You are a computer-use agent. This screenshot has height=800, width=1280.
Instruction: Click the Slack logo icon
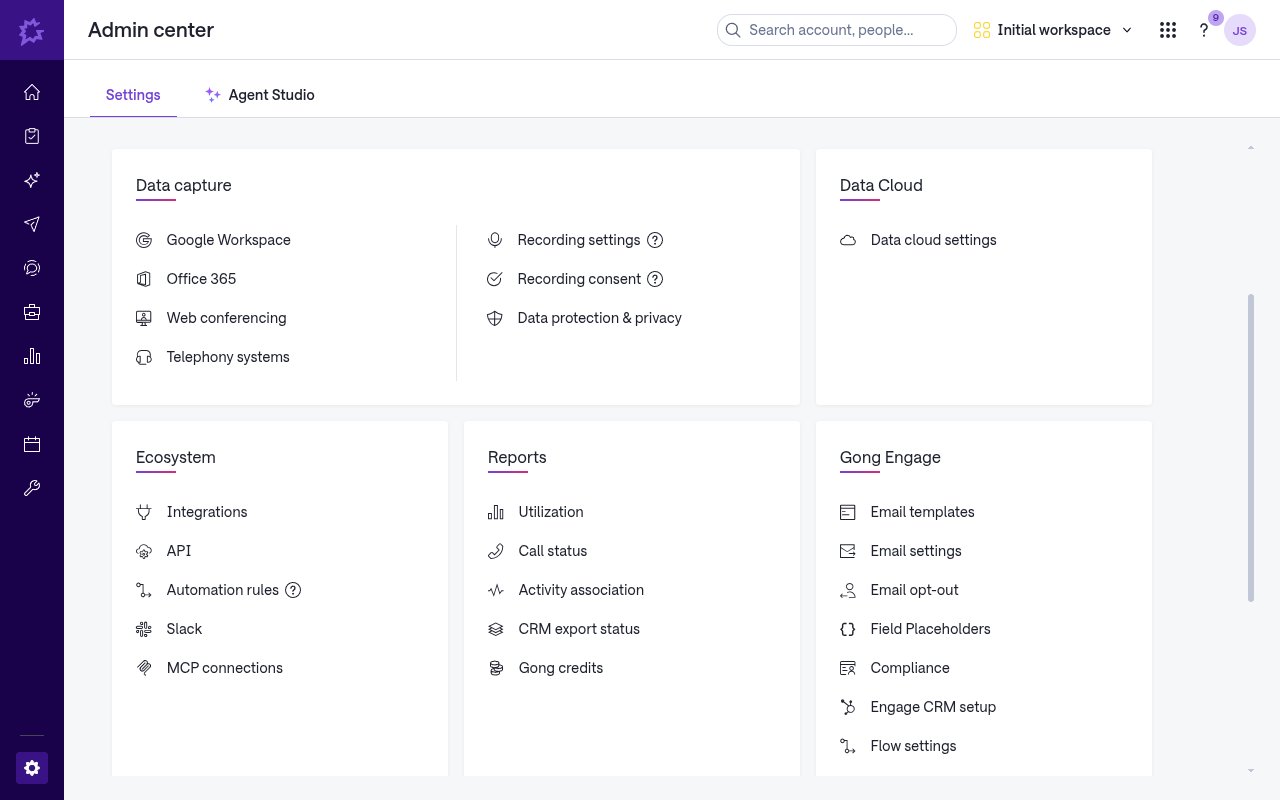coord(144,629)
